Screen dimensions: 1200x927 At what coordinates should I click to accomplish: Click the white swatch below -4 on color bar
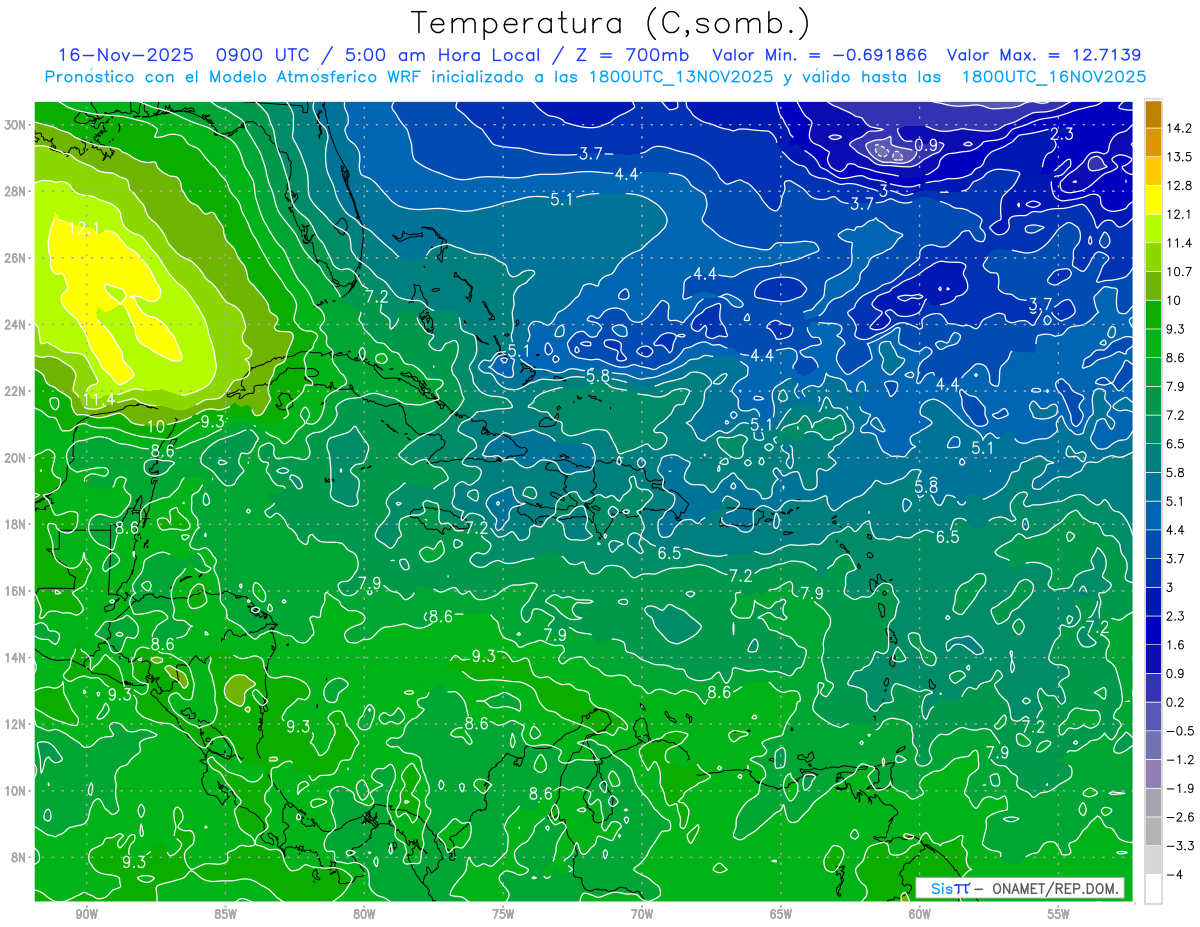click(1153, 888)
